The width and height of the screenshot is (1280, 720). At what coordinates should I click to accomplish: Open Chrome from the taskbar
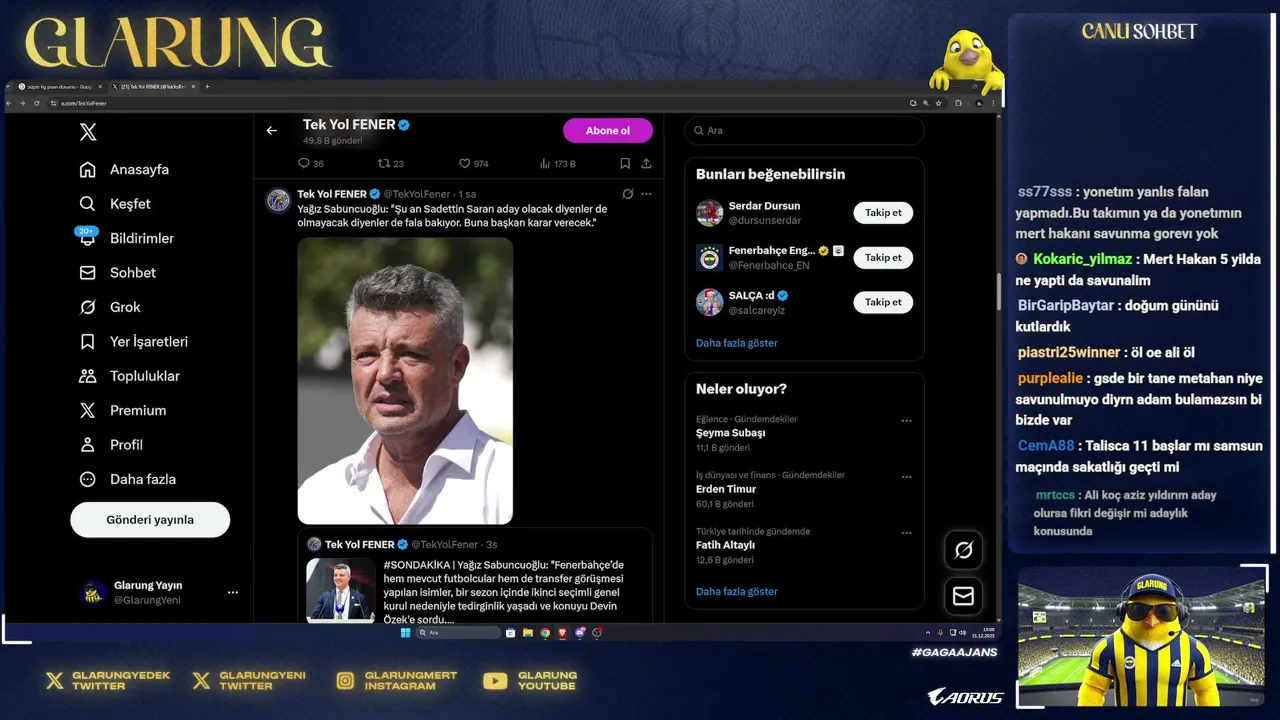tap(545, 633)
